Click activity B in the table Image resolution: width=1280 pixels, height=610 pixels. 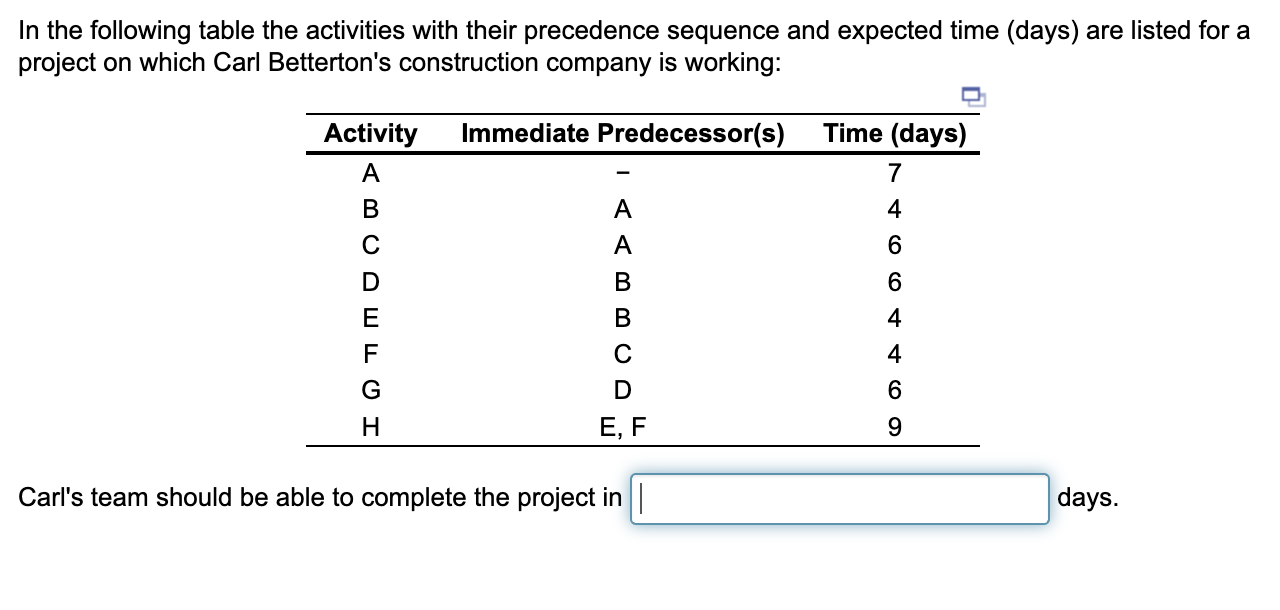[371, 207]
